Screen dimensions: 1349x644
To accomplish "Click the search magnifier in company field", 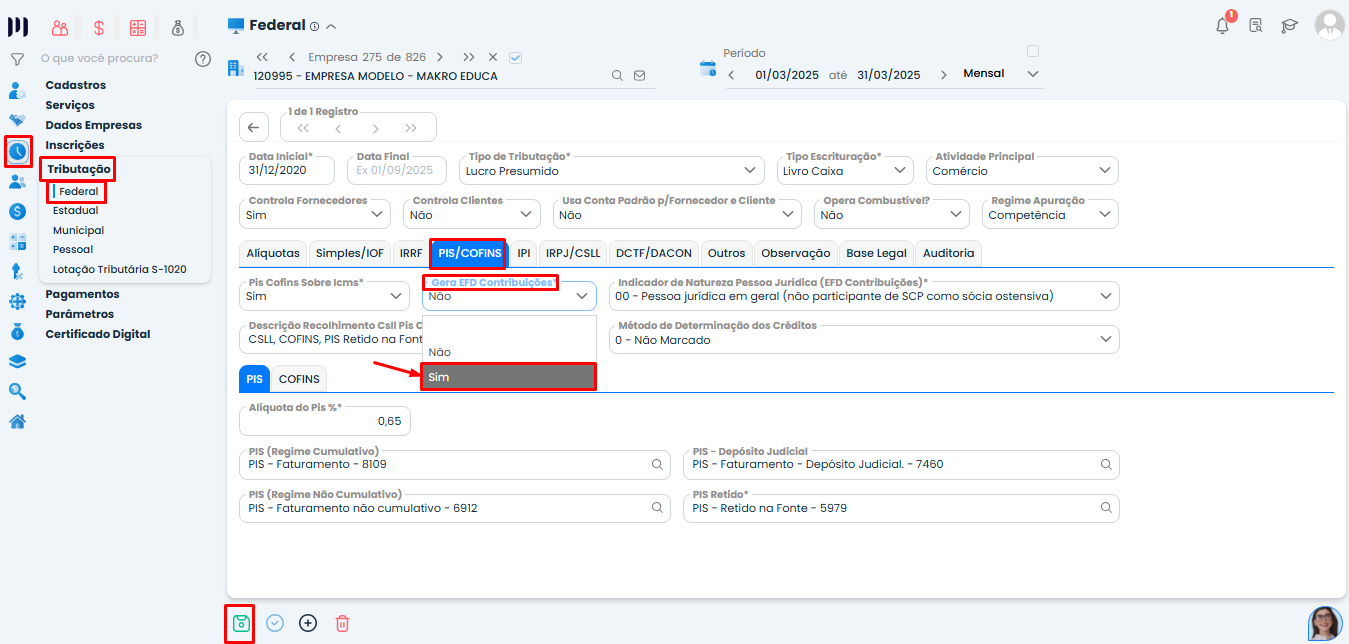I will point(618,76).
